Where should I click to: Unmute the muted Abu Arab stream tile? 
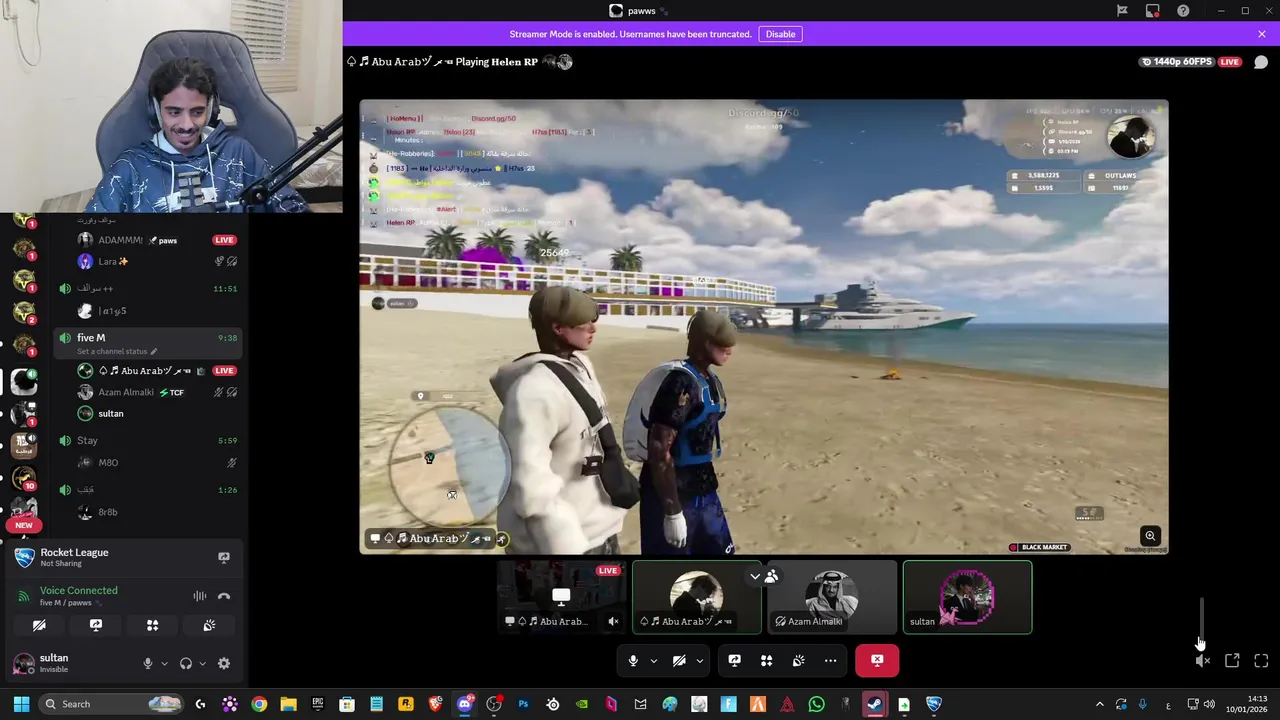613,621
